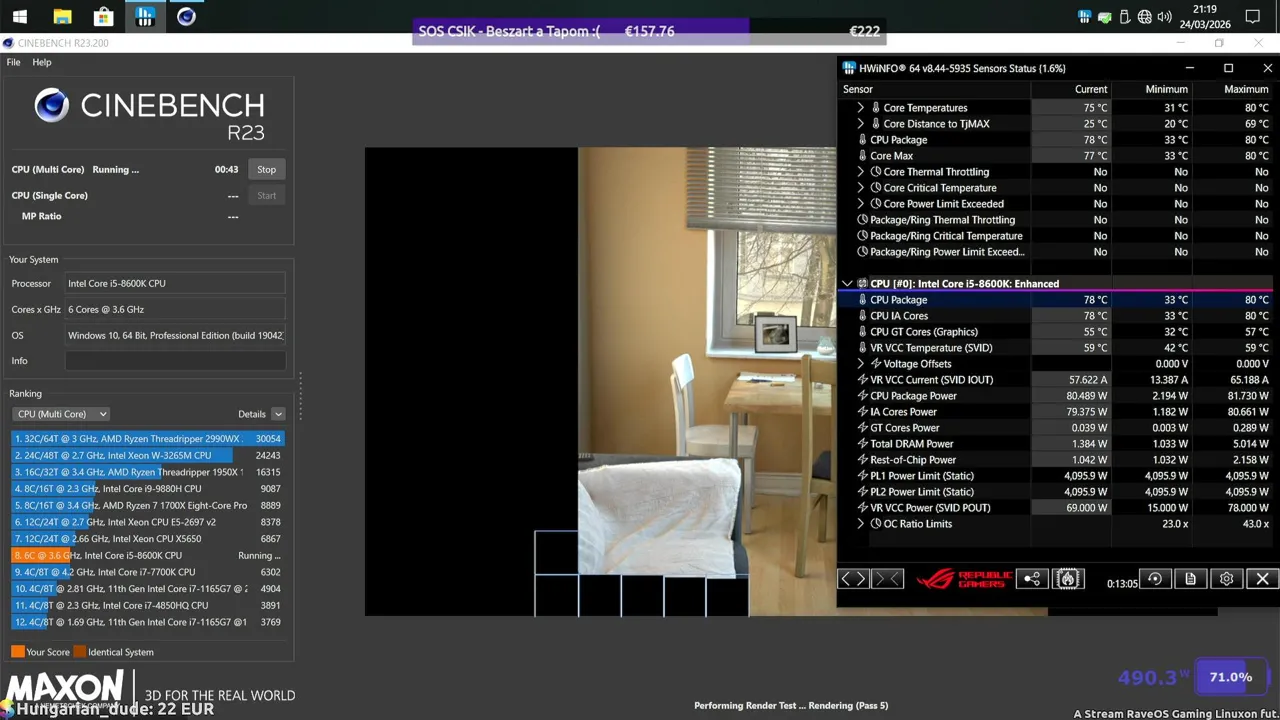The height and width of the screenshot is (720, 1280).
Task: Select the Total DRAM Power row
Action: coord(1055,444)
